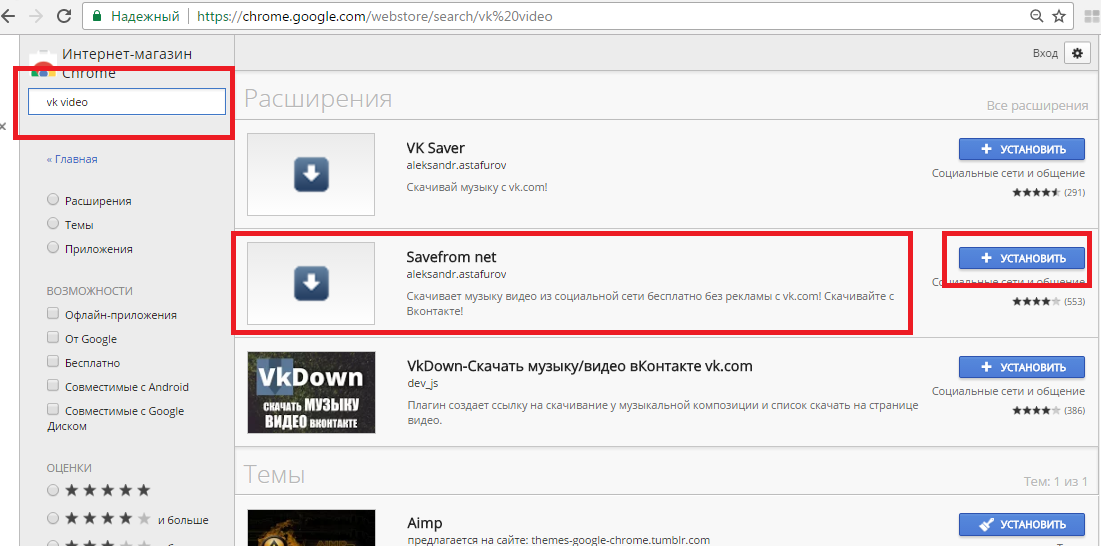The image size is (1101, 546).
Task: Open the Aimp theme title
Action: (x=425, y=524)
